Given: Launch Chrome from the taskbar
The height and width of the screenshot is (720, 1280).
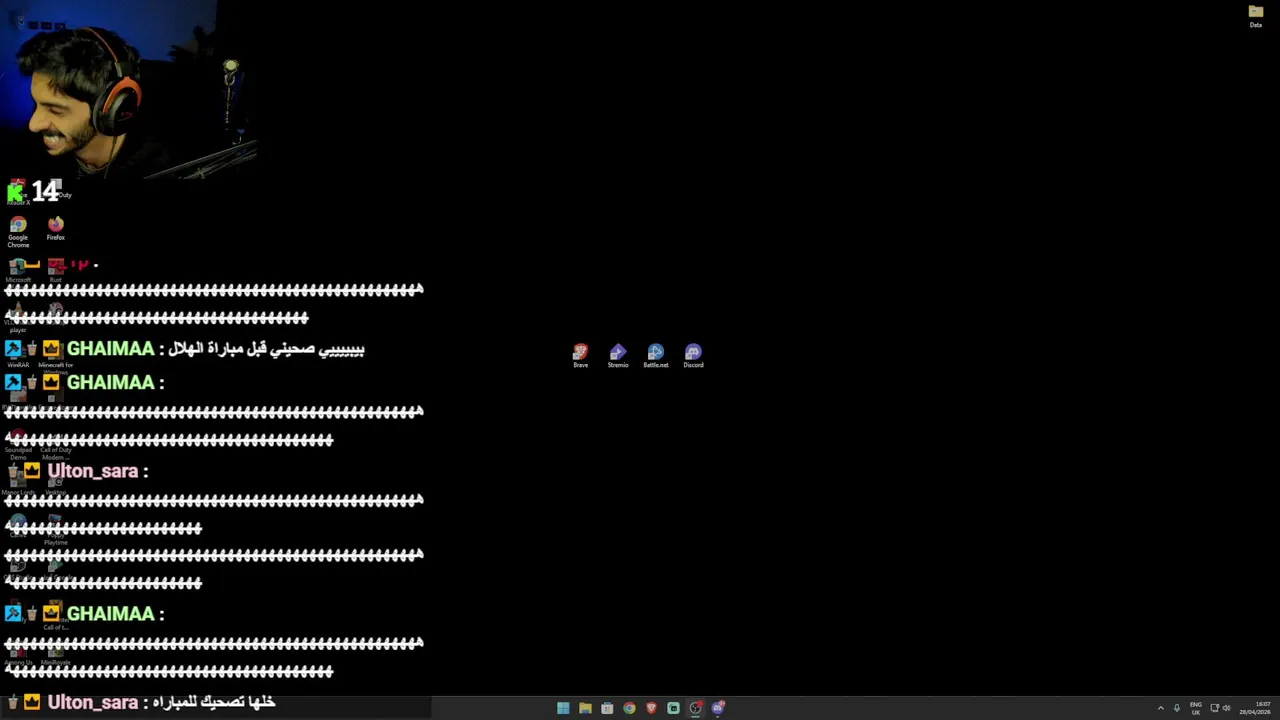Looking at the screenshot, I should pos(629,708).
